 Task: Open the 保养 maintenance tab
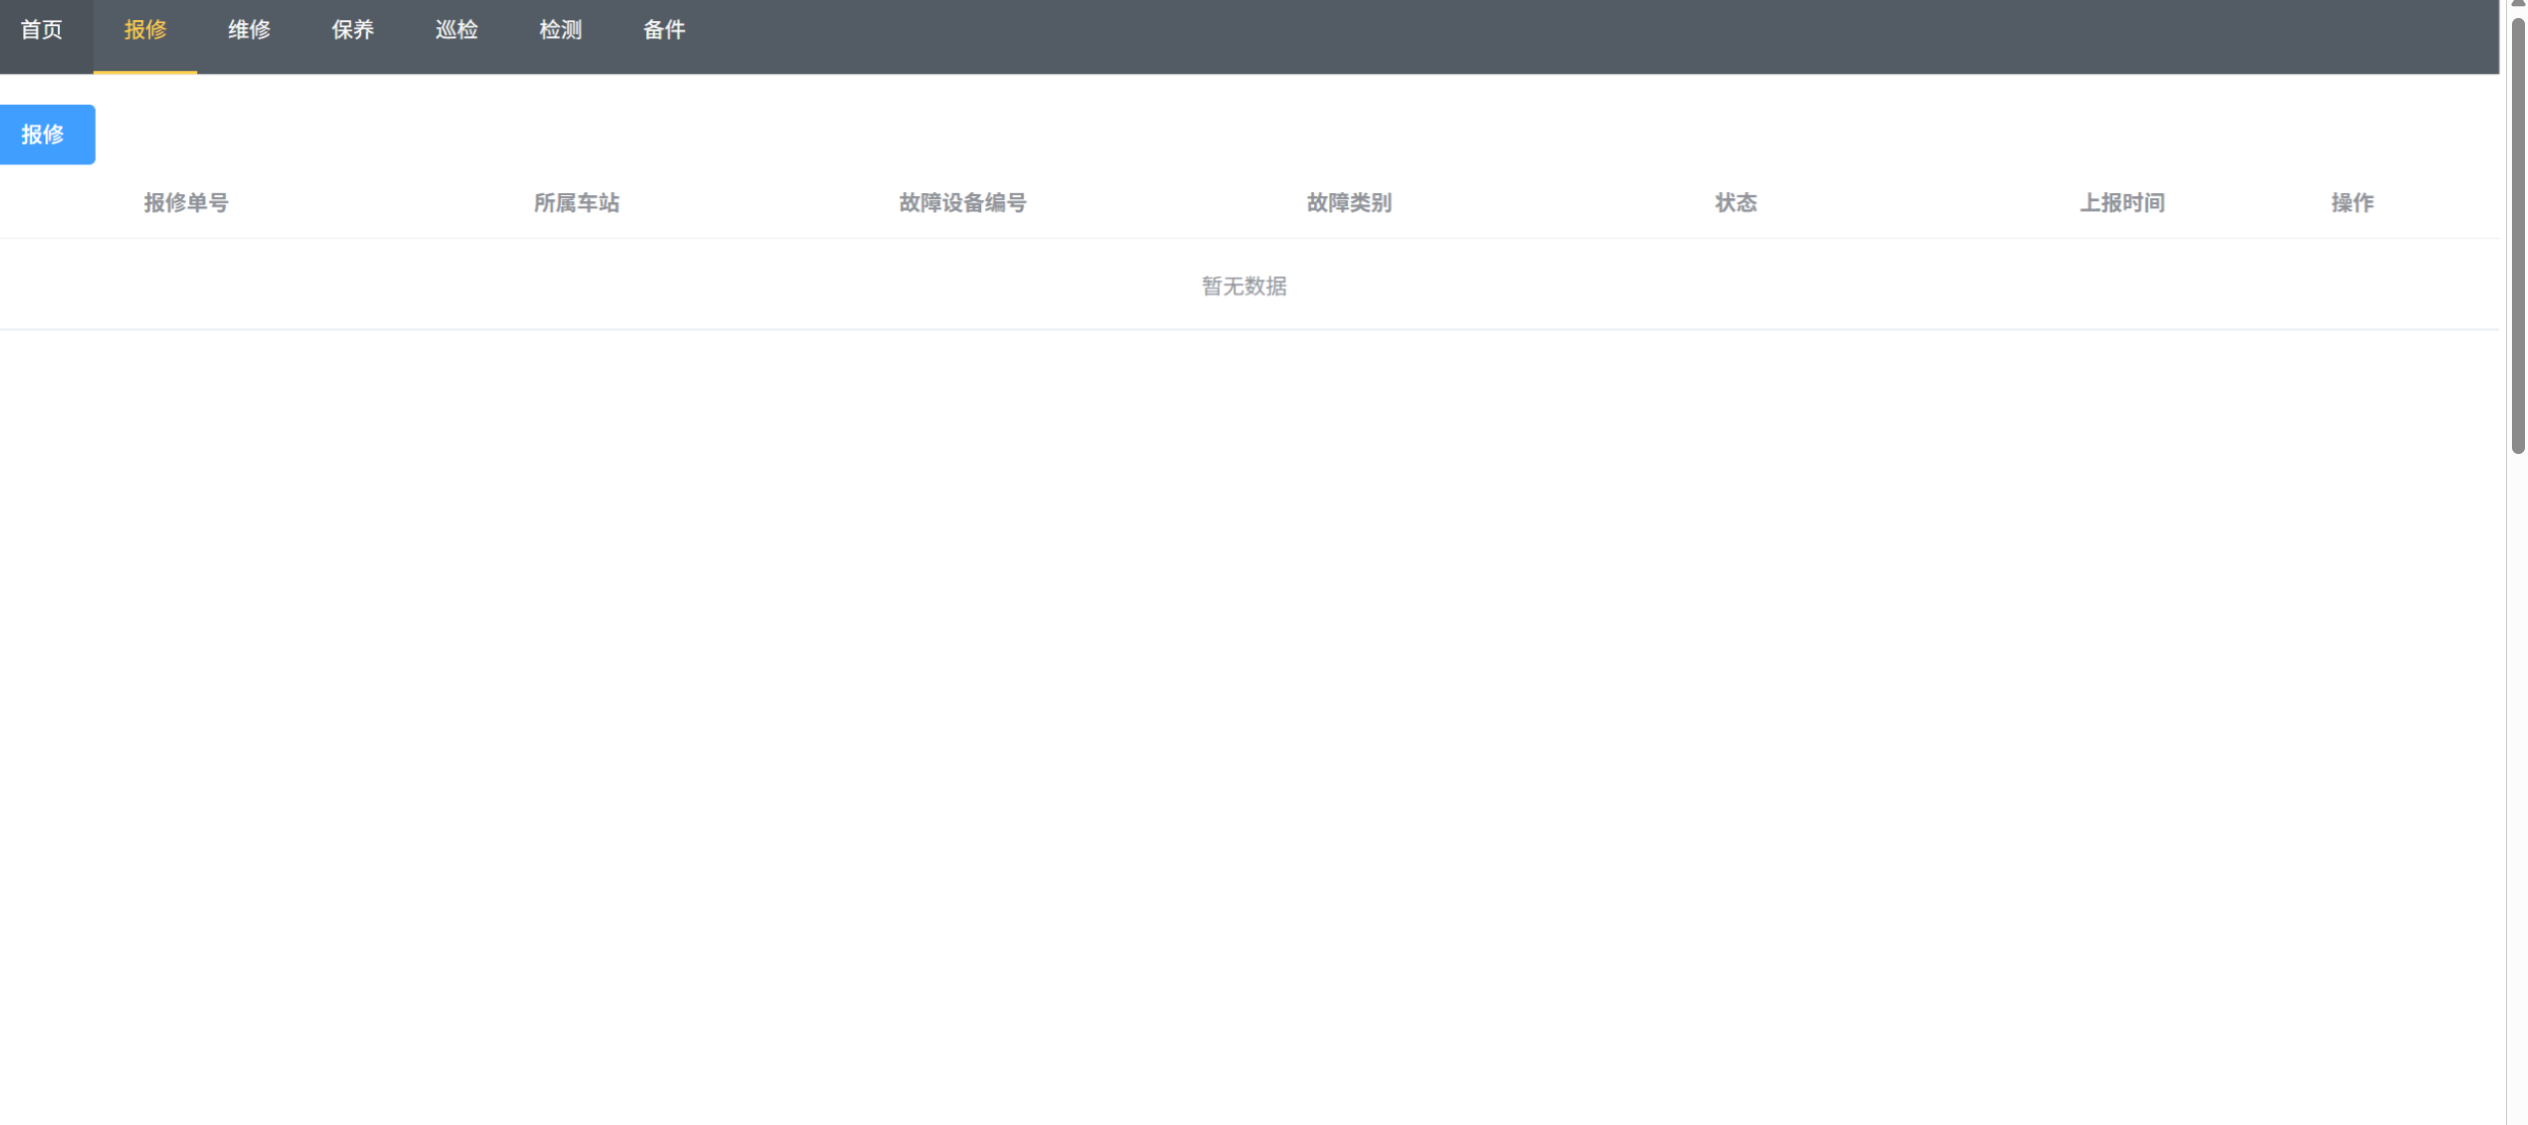coord(353,30)
